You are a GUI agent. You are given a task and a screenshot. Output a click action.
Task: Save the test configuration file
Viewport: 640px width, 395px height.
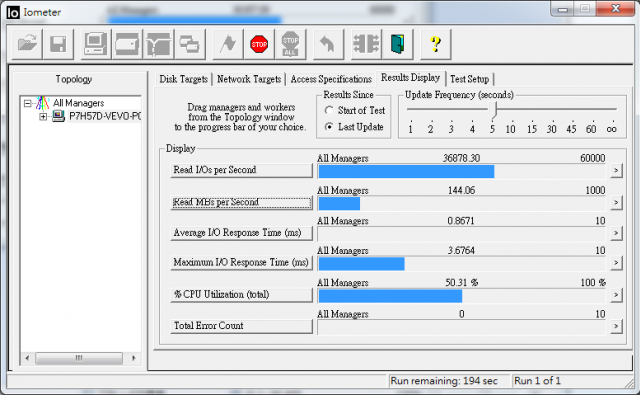tap(58, 44)
